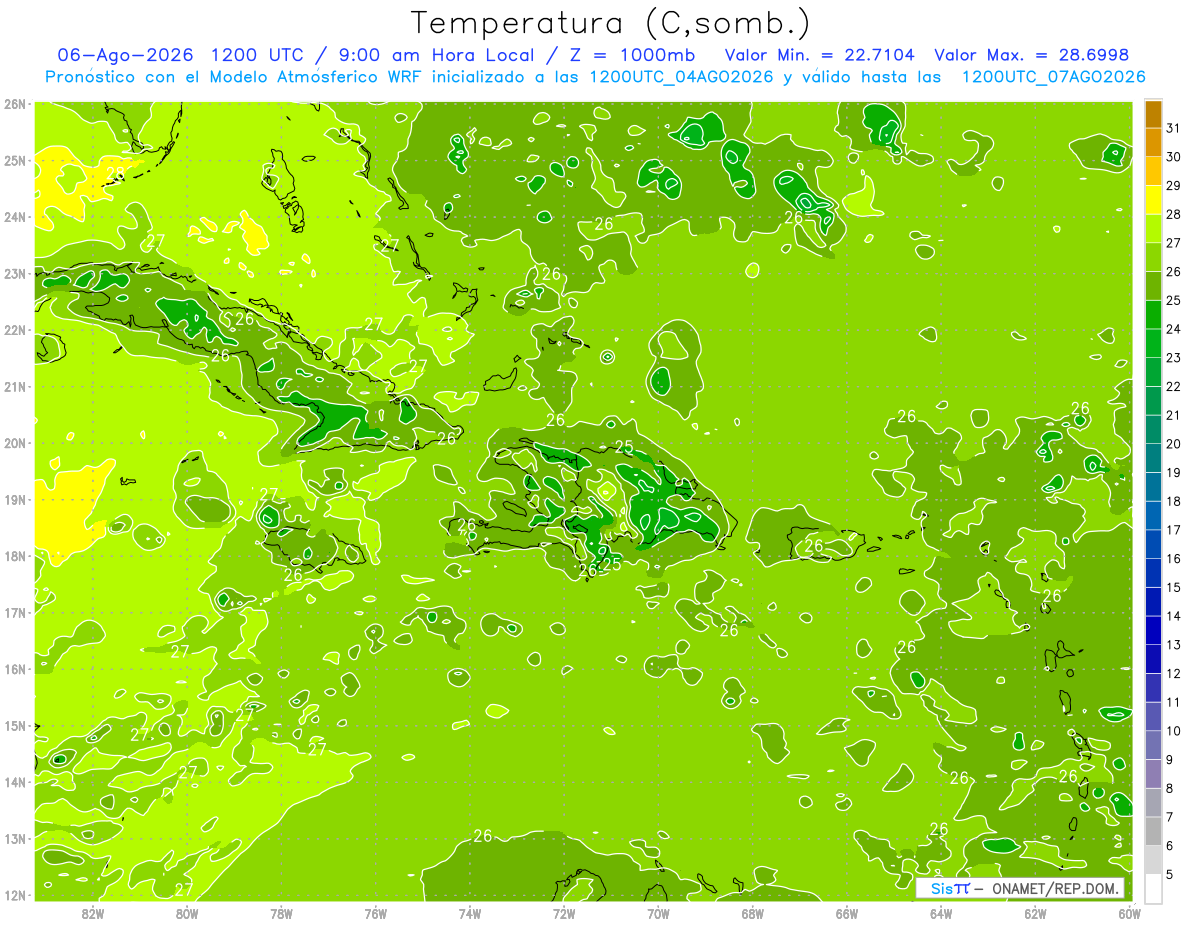Click legend value "23" on the color bar
The image size is (1200, 927).
pyautogui.click(x=1173, y=357)
